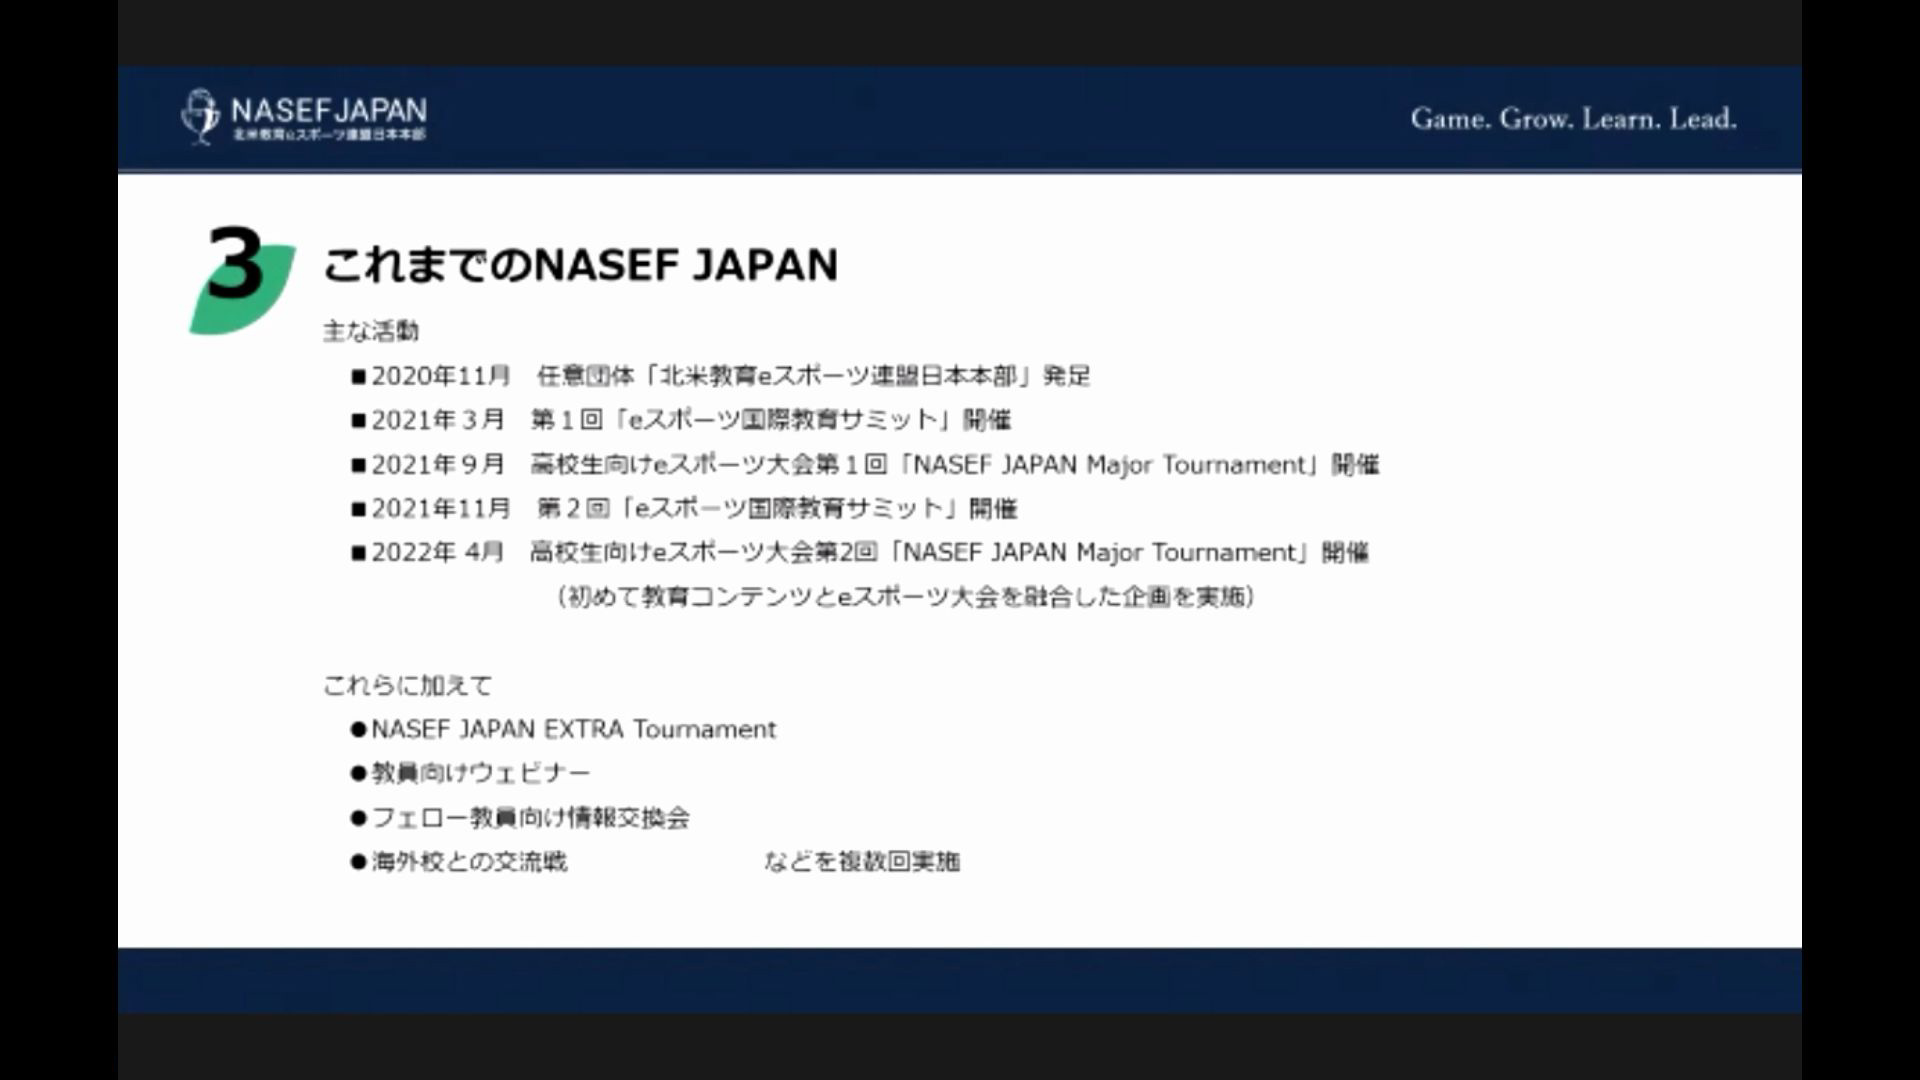
Task: Click the dark blue footer banner
Action: (x=960, y=980)
